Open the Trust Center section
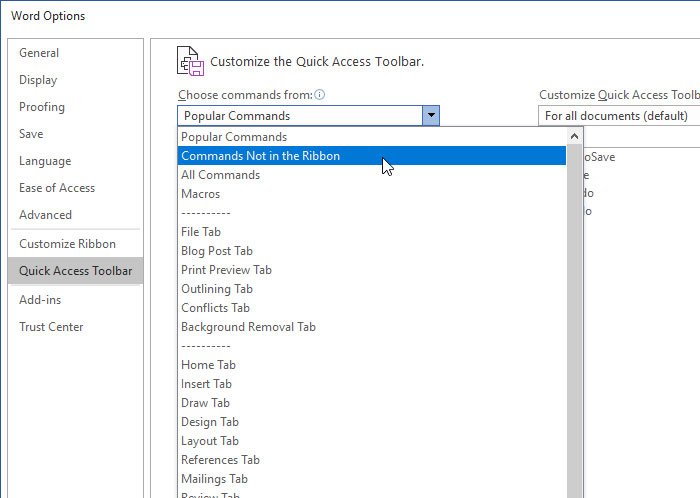700x498 pixels. [51, 327]
